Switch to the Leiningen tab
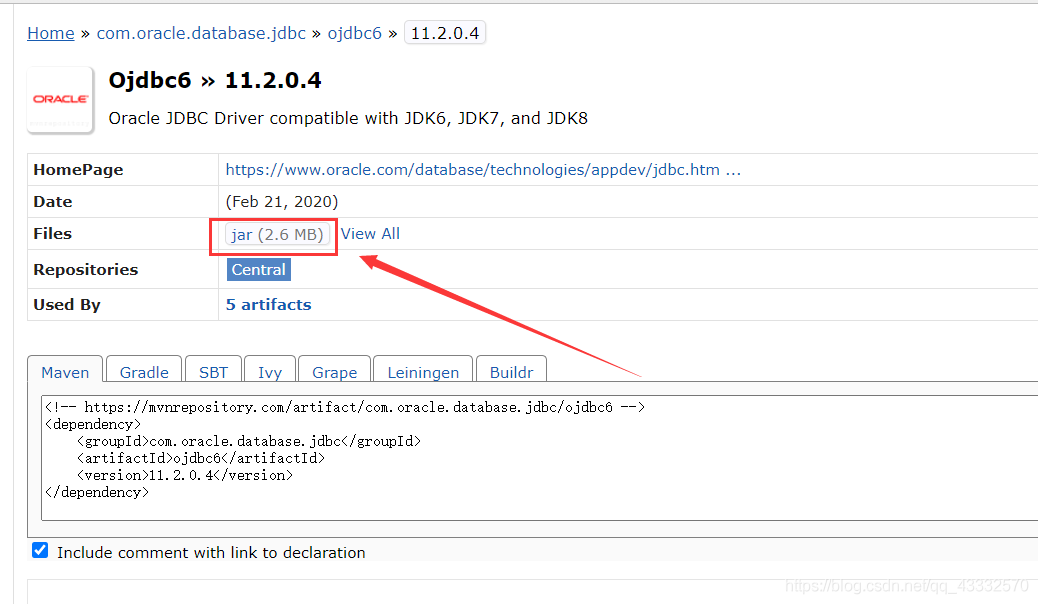 (423, 371)
